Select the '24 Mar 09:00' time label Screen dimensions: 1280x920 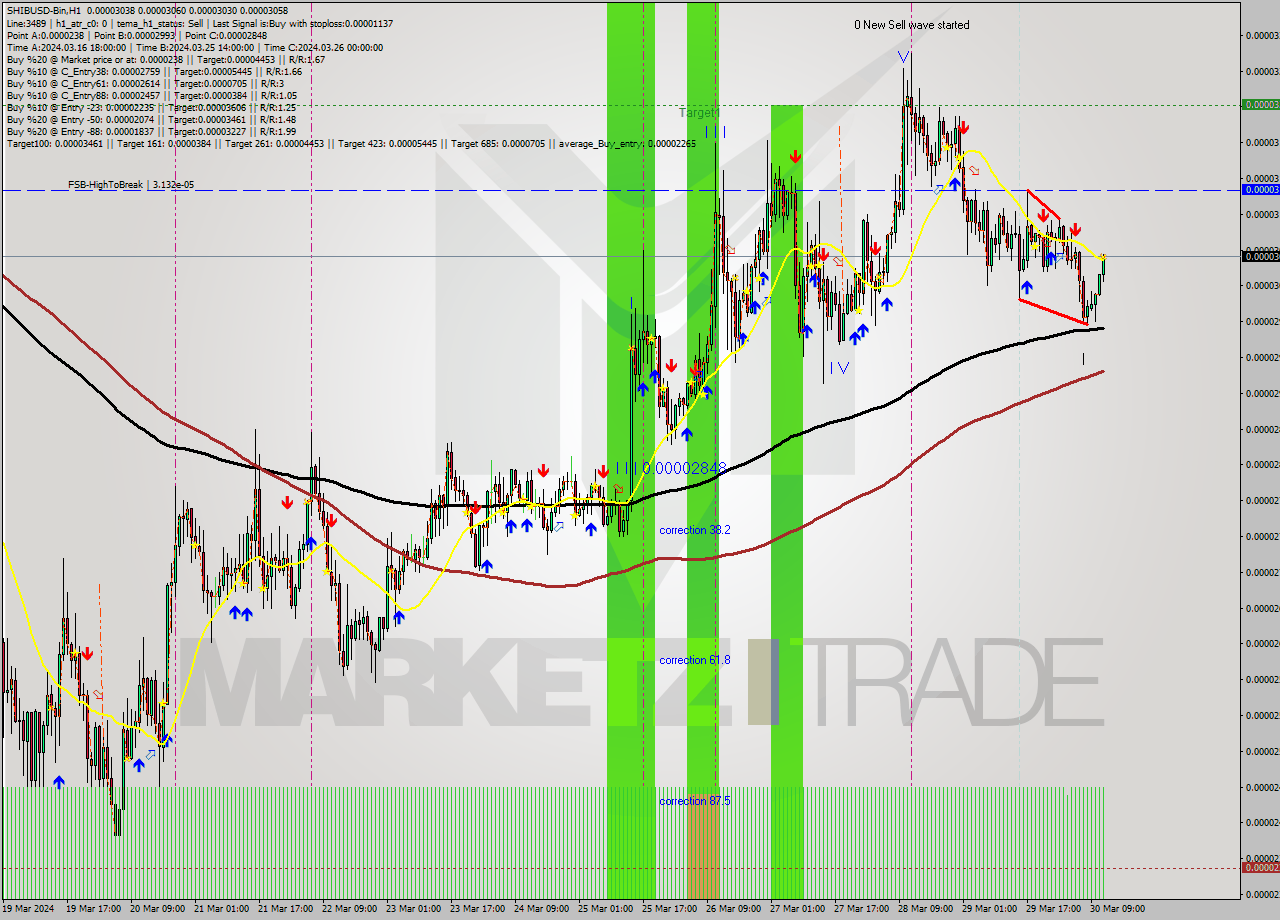tap(541, 909)
